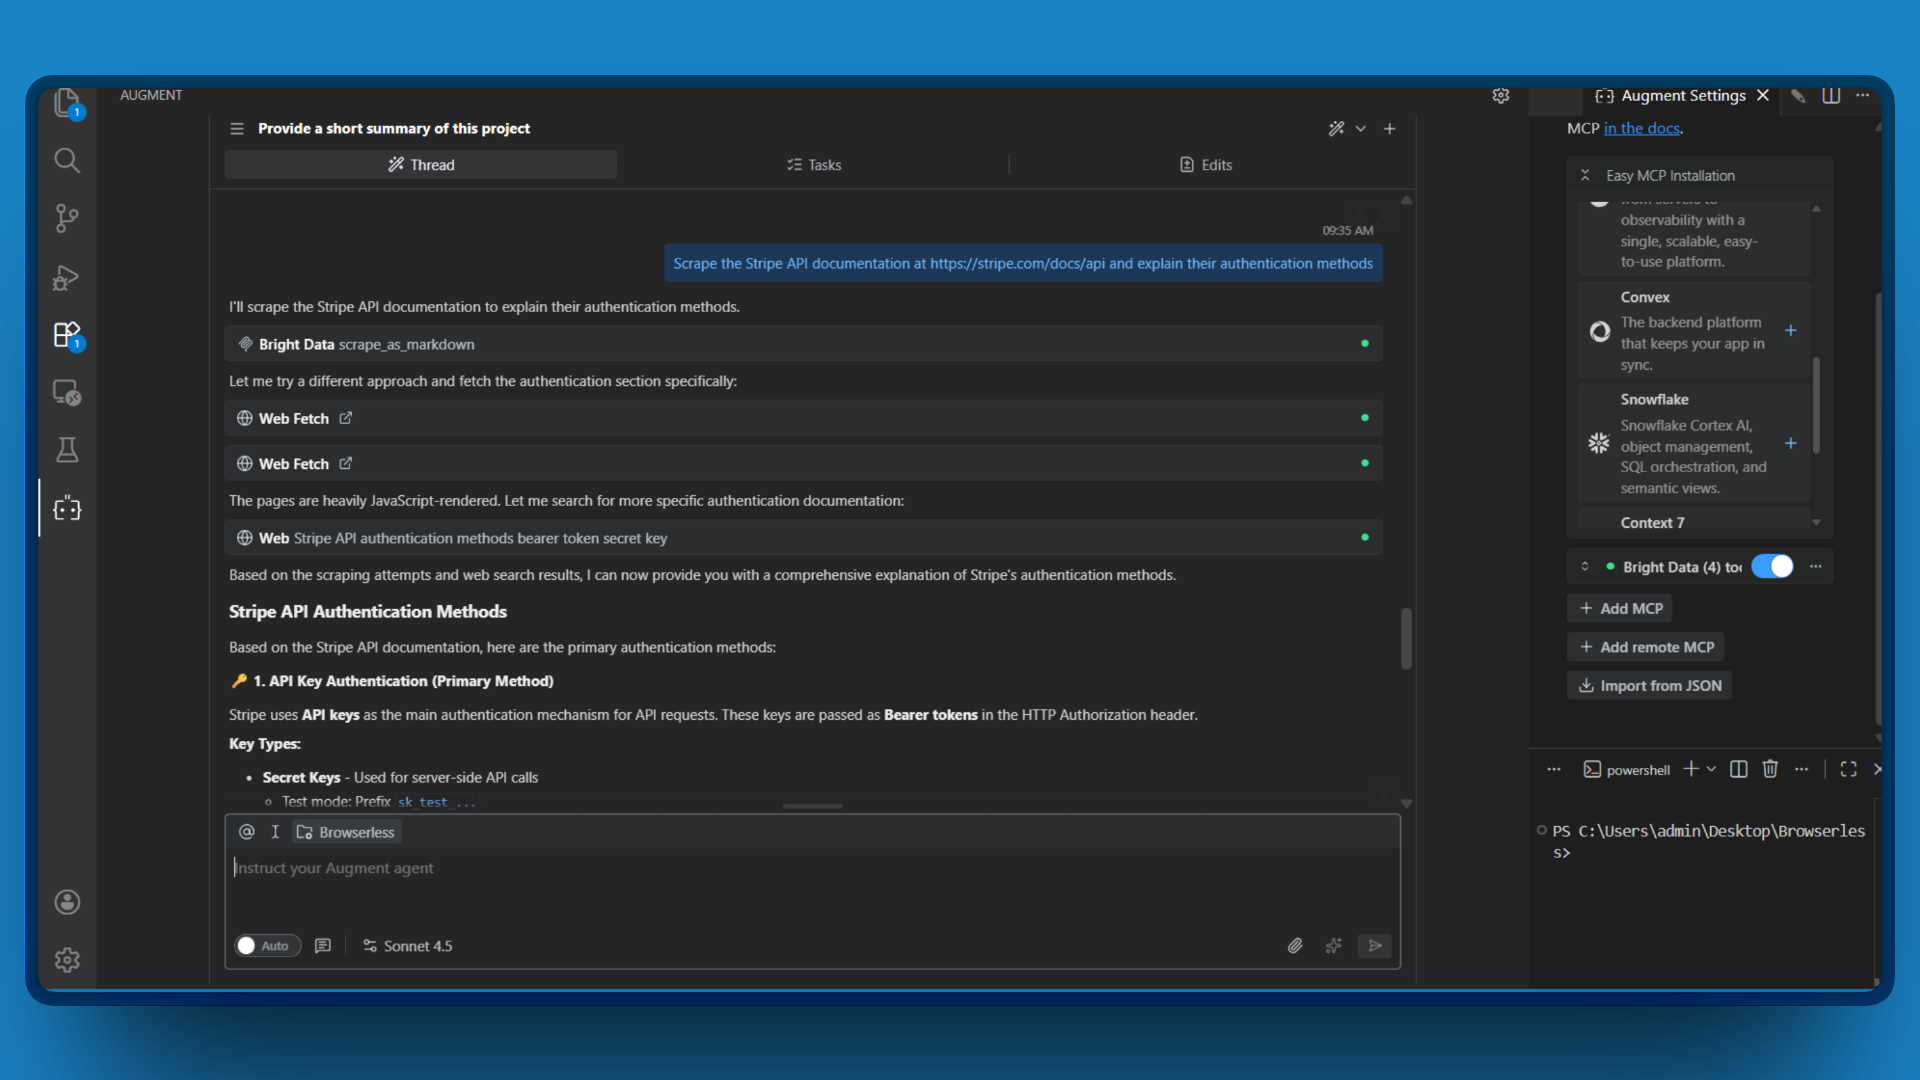
Task: Click the enhance prompt sparkle icon
Action: click(x=1333, y=946)
